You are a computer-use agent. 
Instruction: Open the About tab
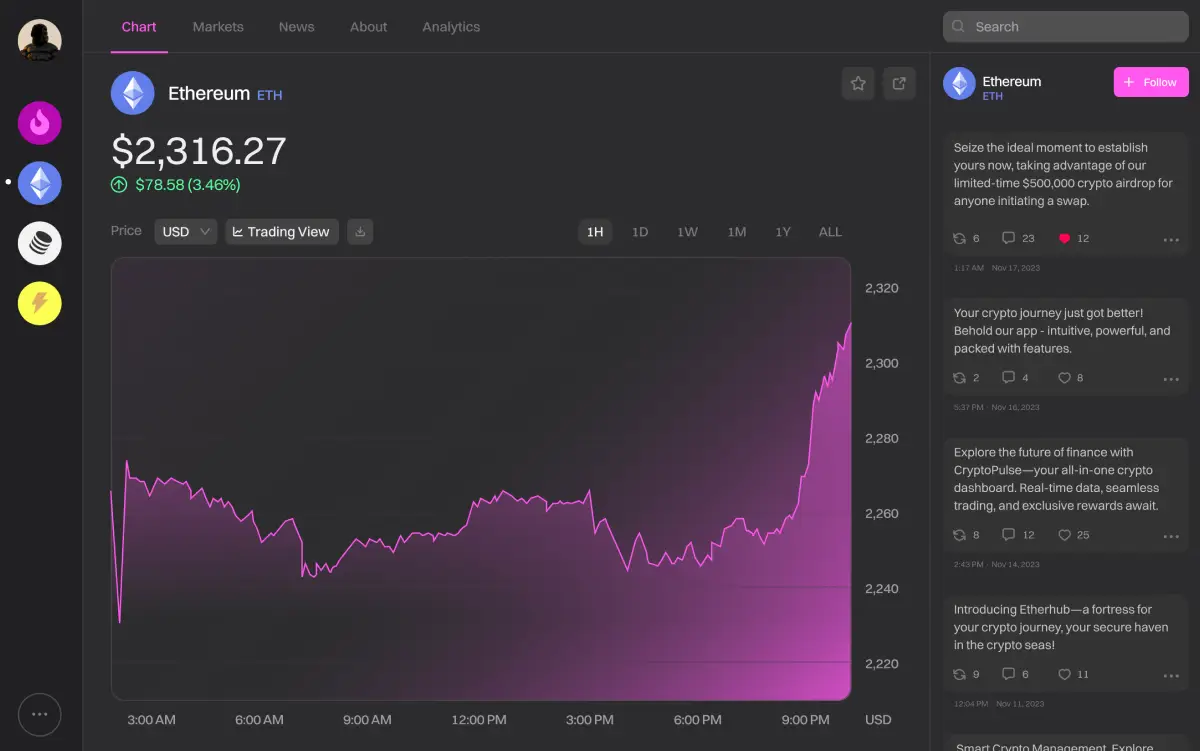pos(368,27)
